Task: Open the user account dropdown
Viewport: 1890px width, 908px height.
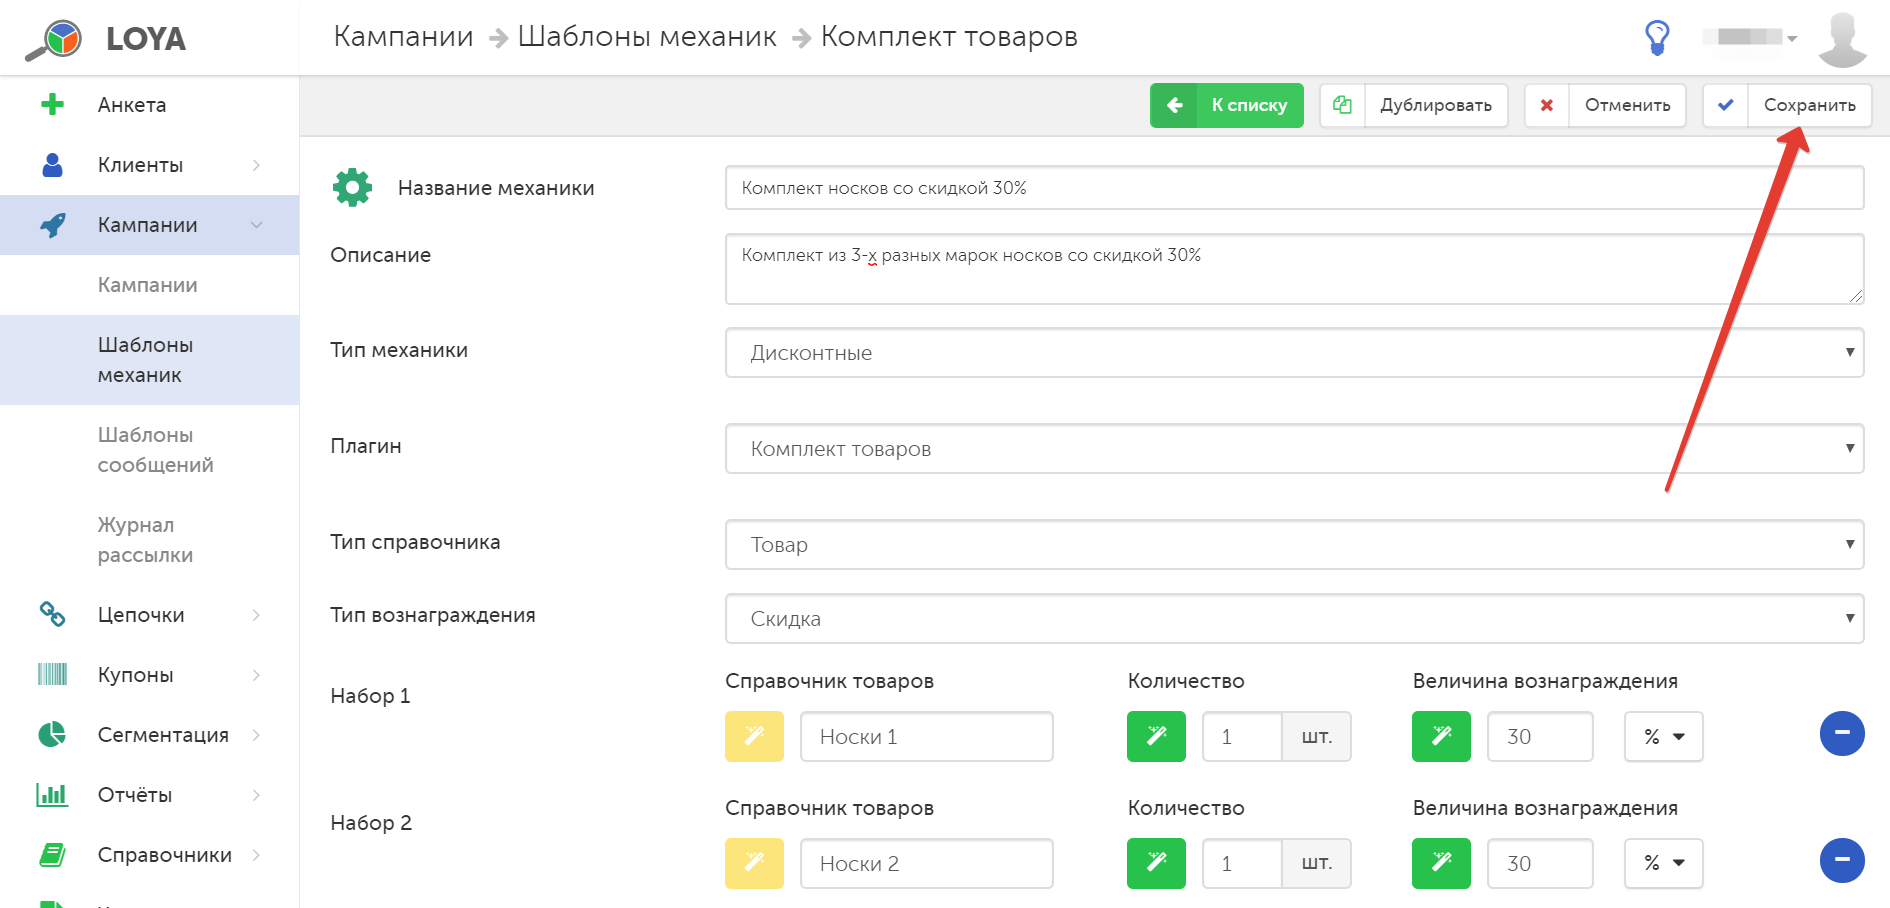Action: (x=1750, y=37)
